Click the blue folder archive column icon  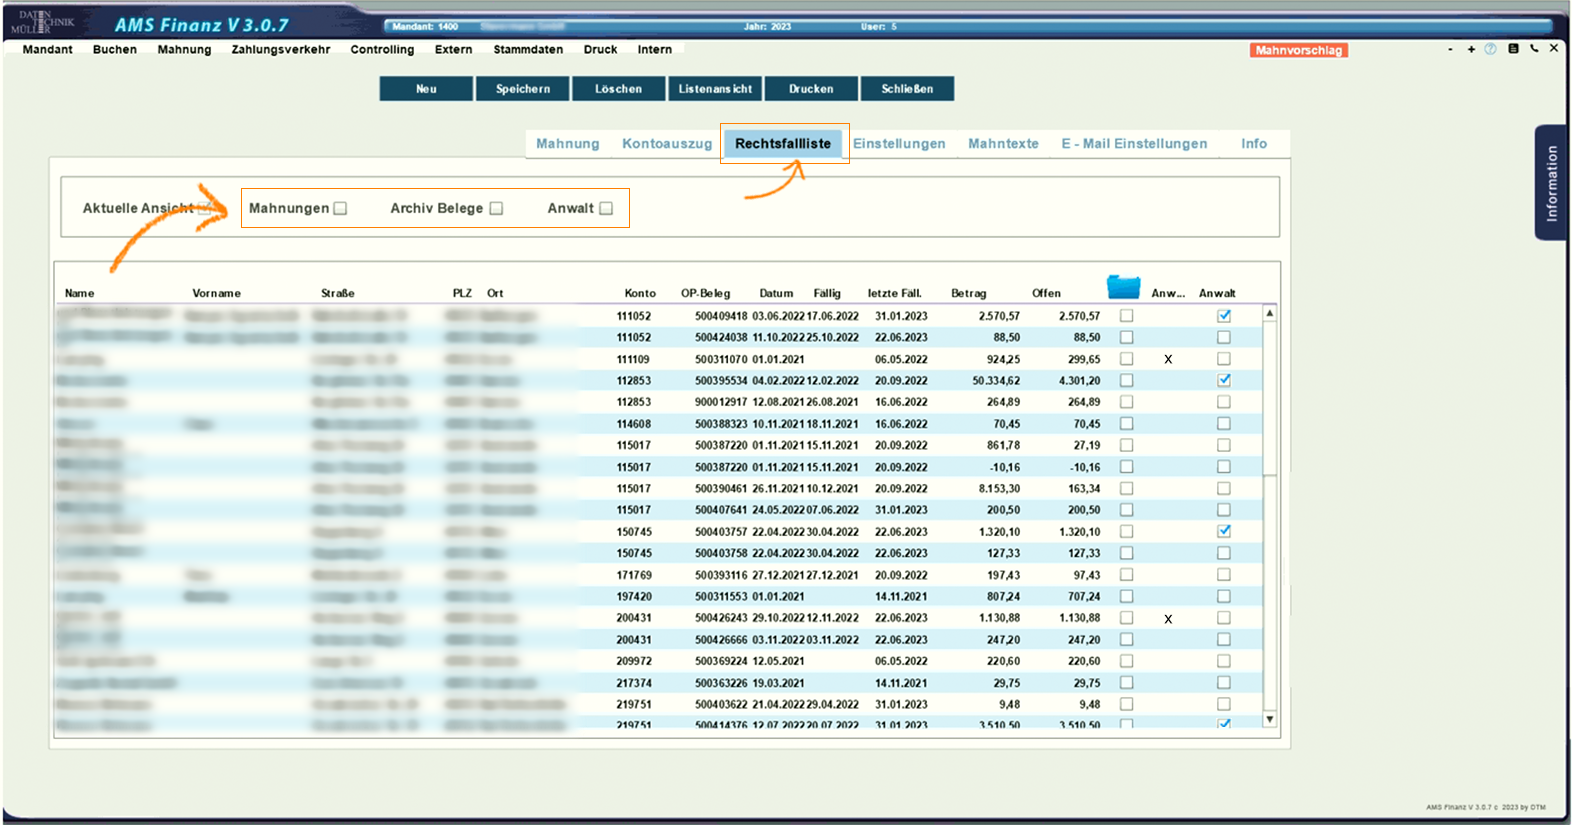[x=1123, y=288]
